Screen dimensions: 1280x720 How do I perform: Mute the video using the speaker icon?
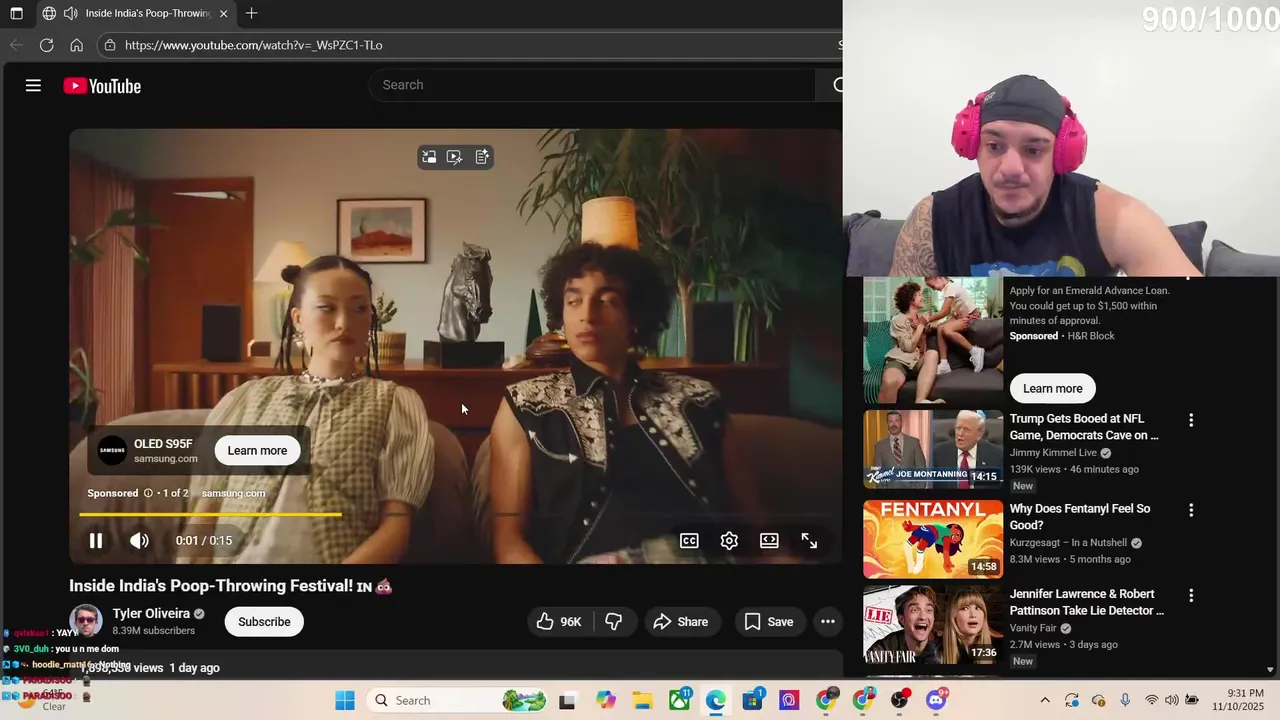[x=139, y=541]
